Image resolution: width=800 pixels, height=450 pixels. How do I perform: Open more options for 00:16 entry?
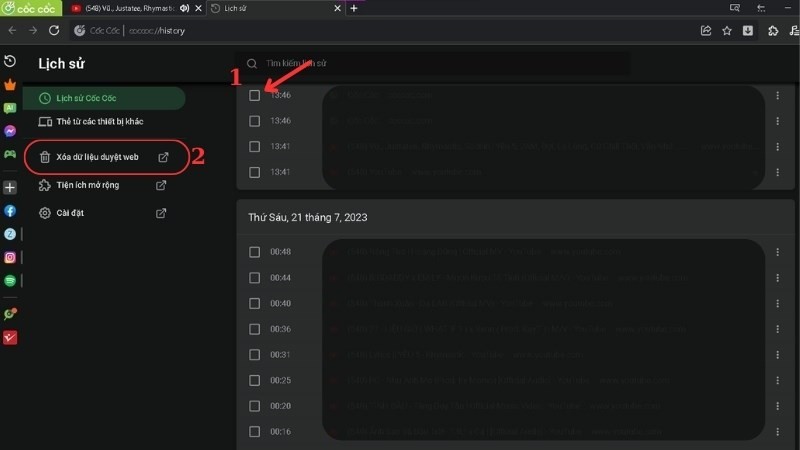point(778,432)
